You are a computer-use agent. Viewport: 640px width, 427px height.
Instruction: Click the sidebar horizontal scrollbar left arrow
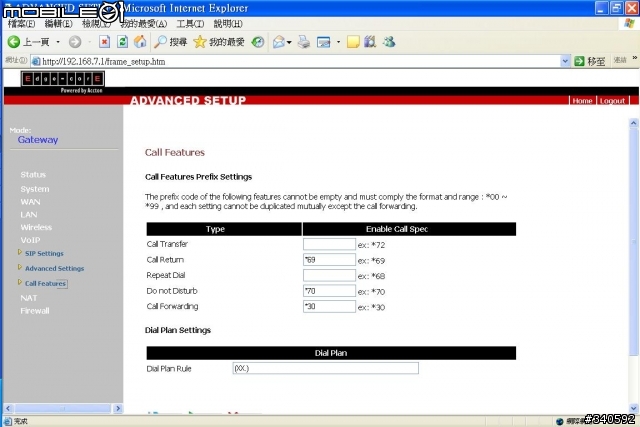point(8,408)
